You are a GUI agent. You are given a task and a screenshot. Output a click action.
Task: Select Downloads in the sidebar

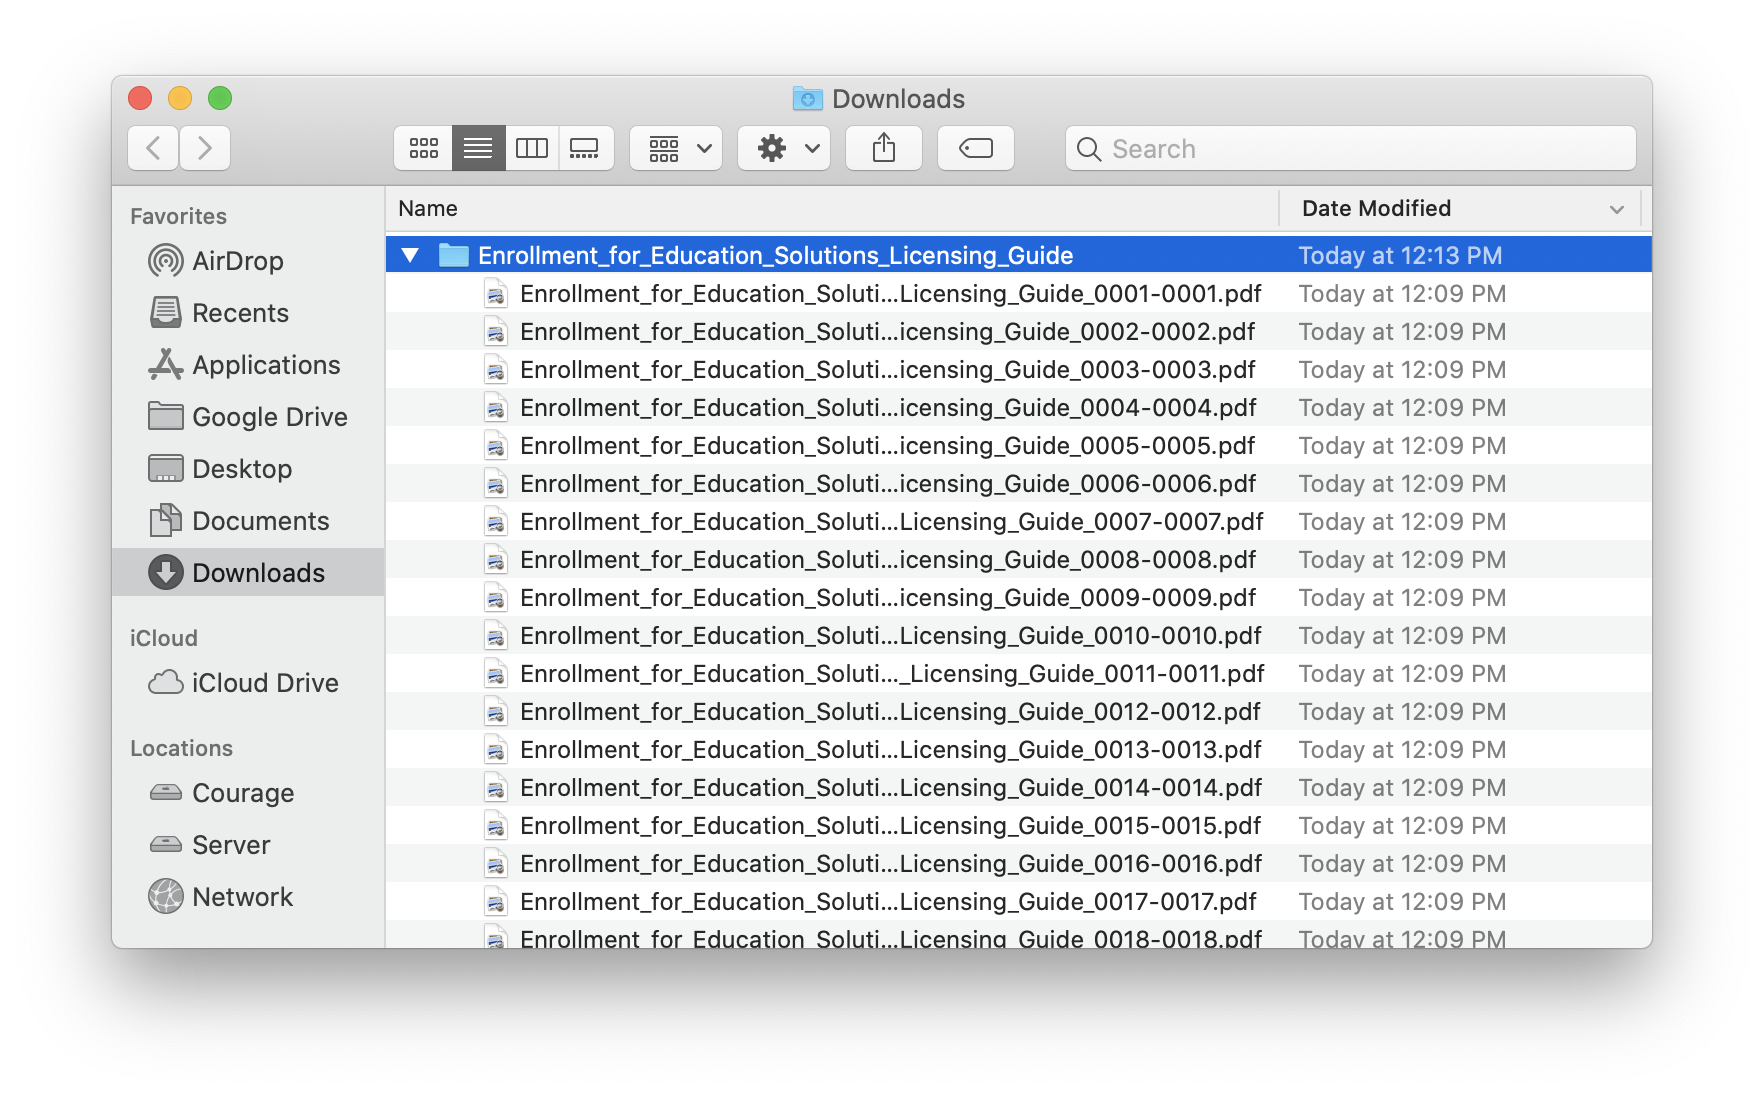coord(248,573)
